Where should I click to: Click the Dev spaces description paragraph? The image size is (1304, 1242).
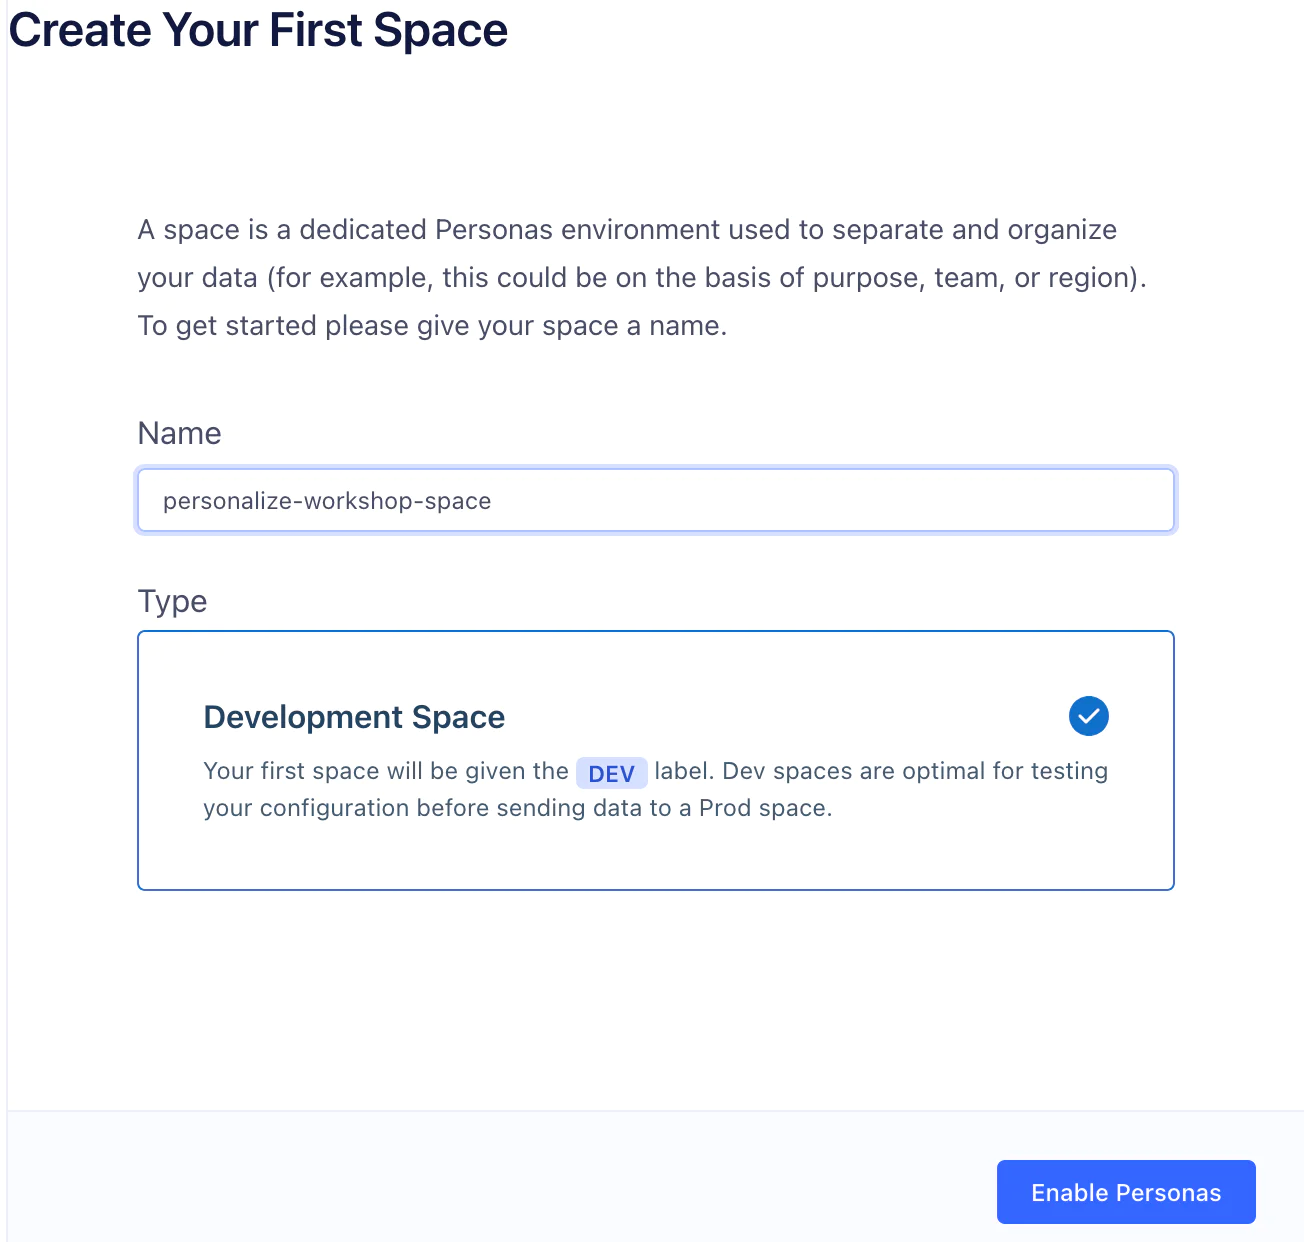tap(655, 789)
